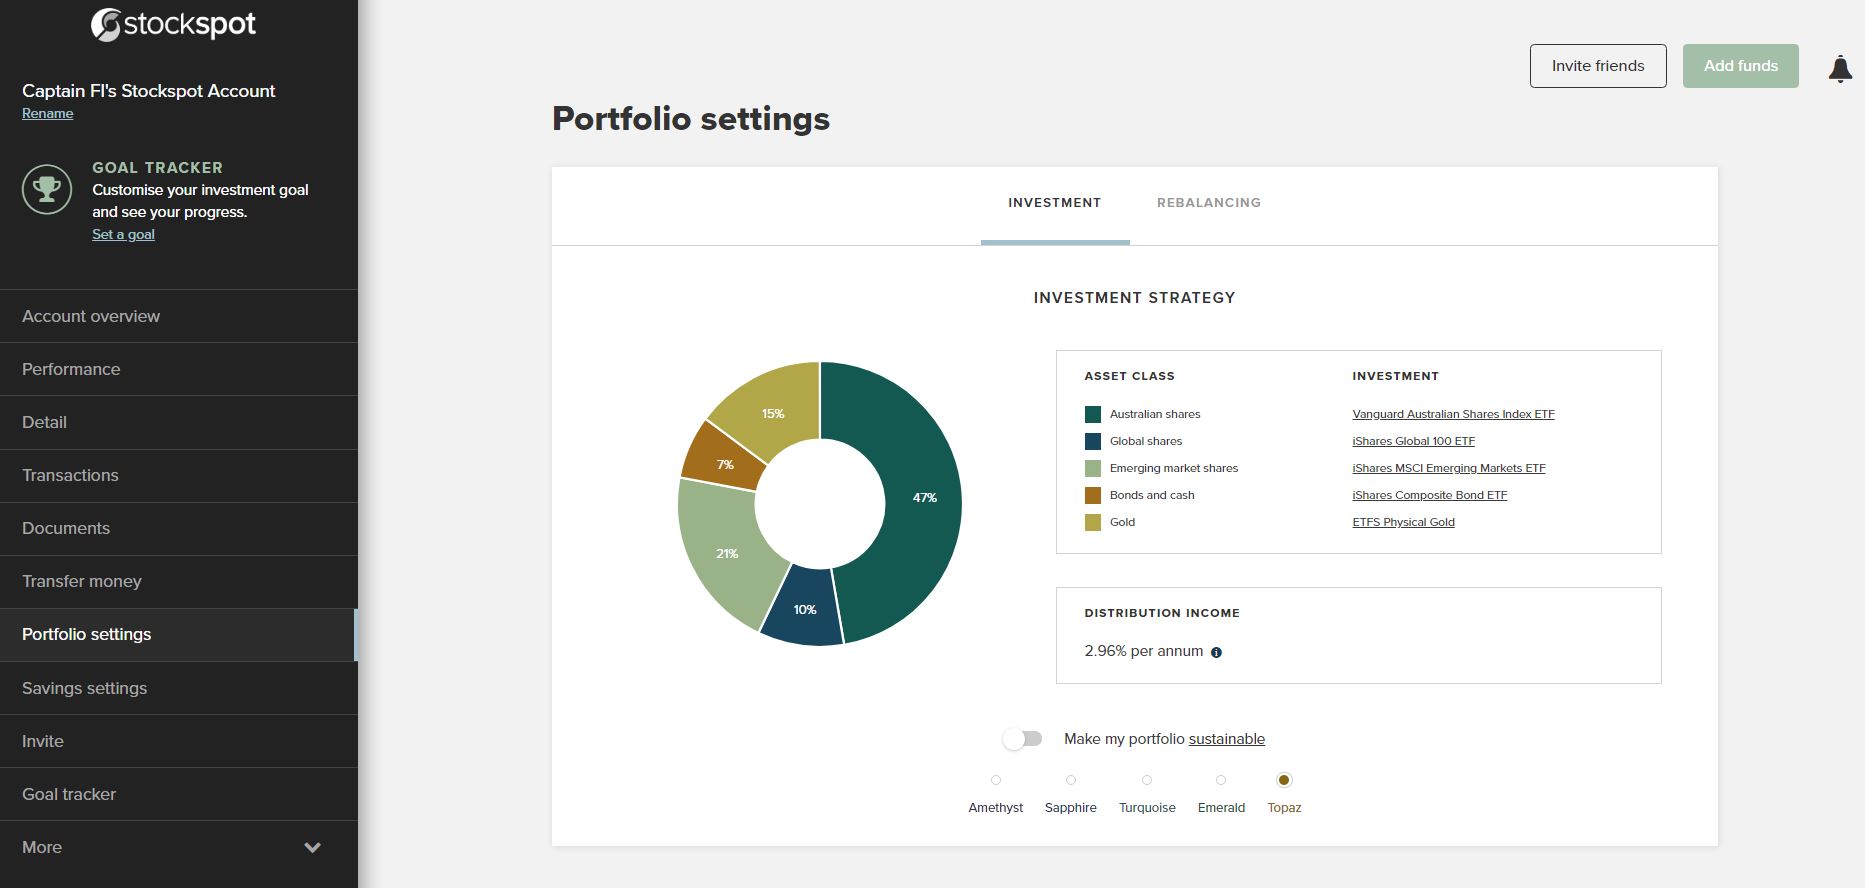Click the Emerging market shares color swatch
Viewport: 1865px width, 888px height.
pyautogui.click(x=1092, y=467)
